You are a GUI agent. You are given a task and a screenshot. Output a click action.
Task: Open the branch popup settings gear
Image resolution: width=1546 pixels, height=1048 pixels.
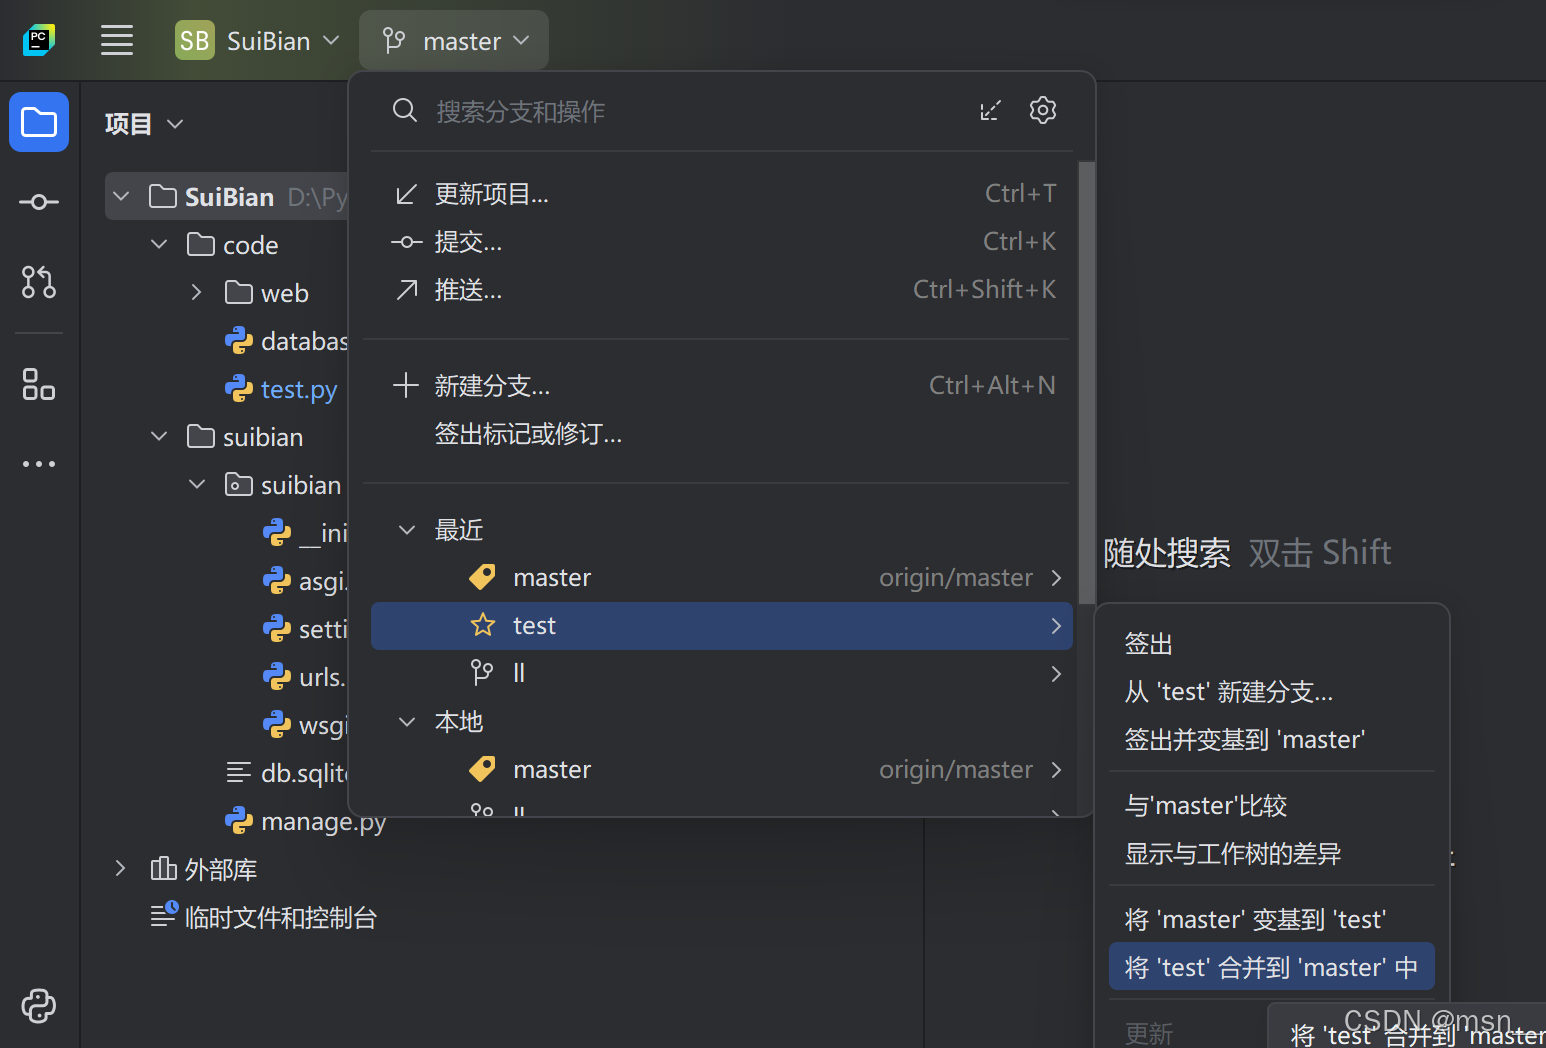point(1042,110)
